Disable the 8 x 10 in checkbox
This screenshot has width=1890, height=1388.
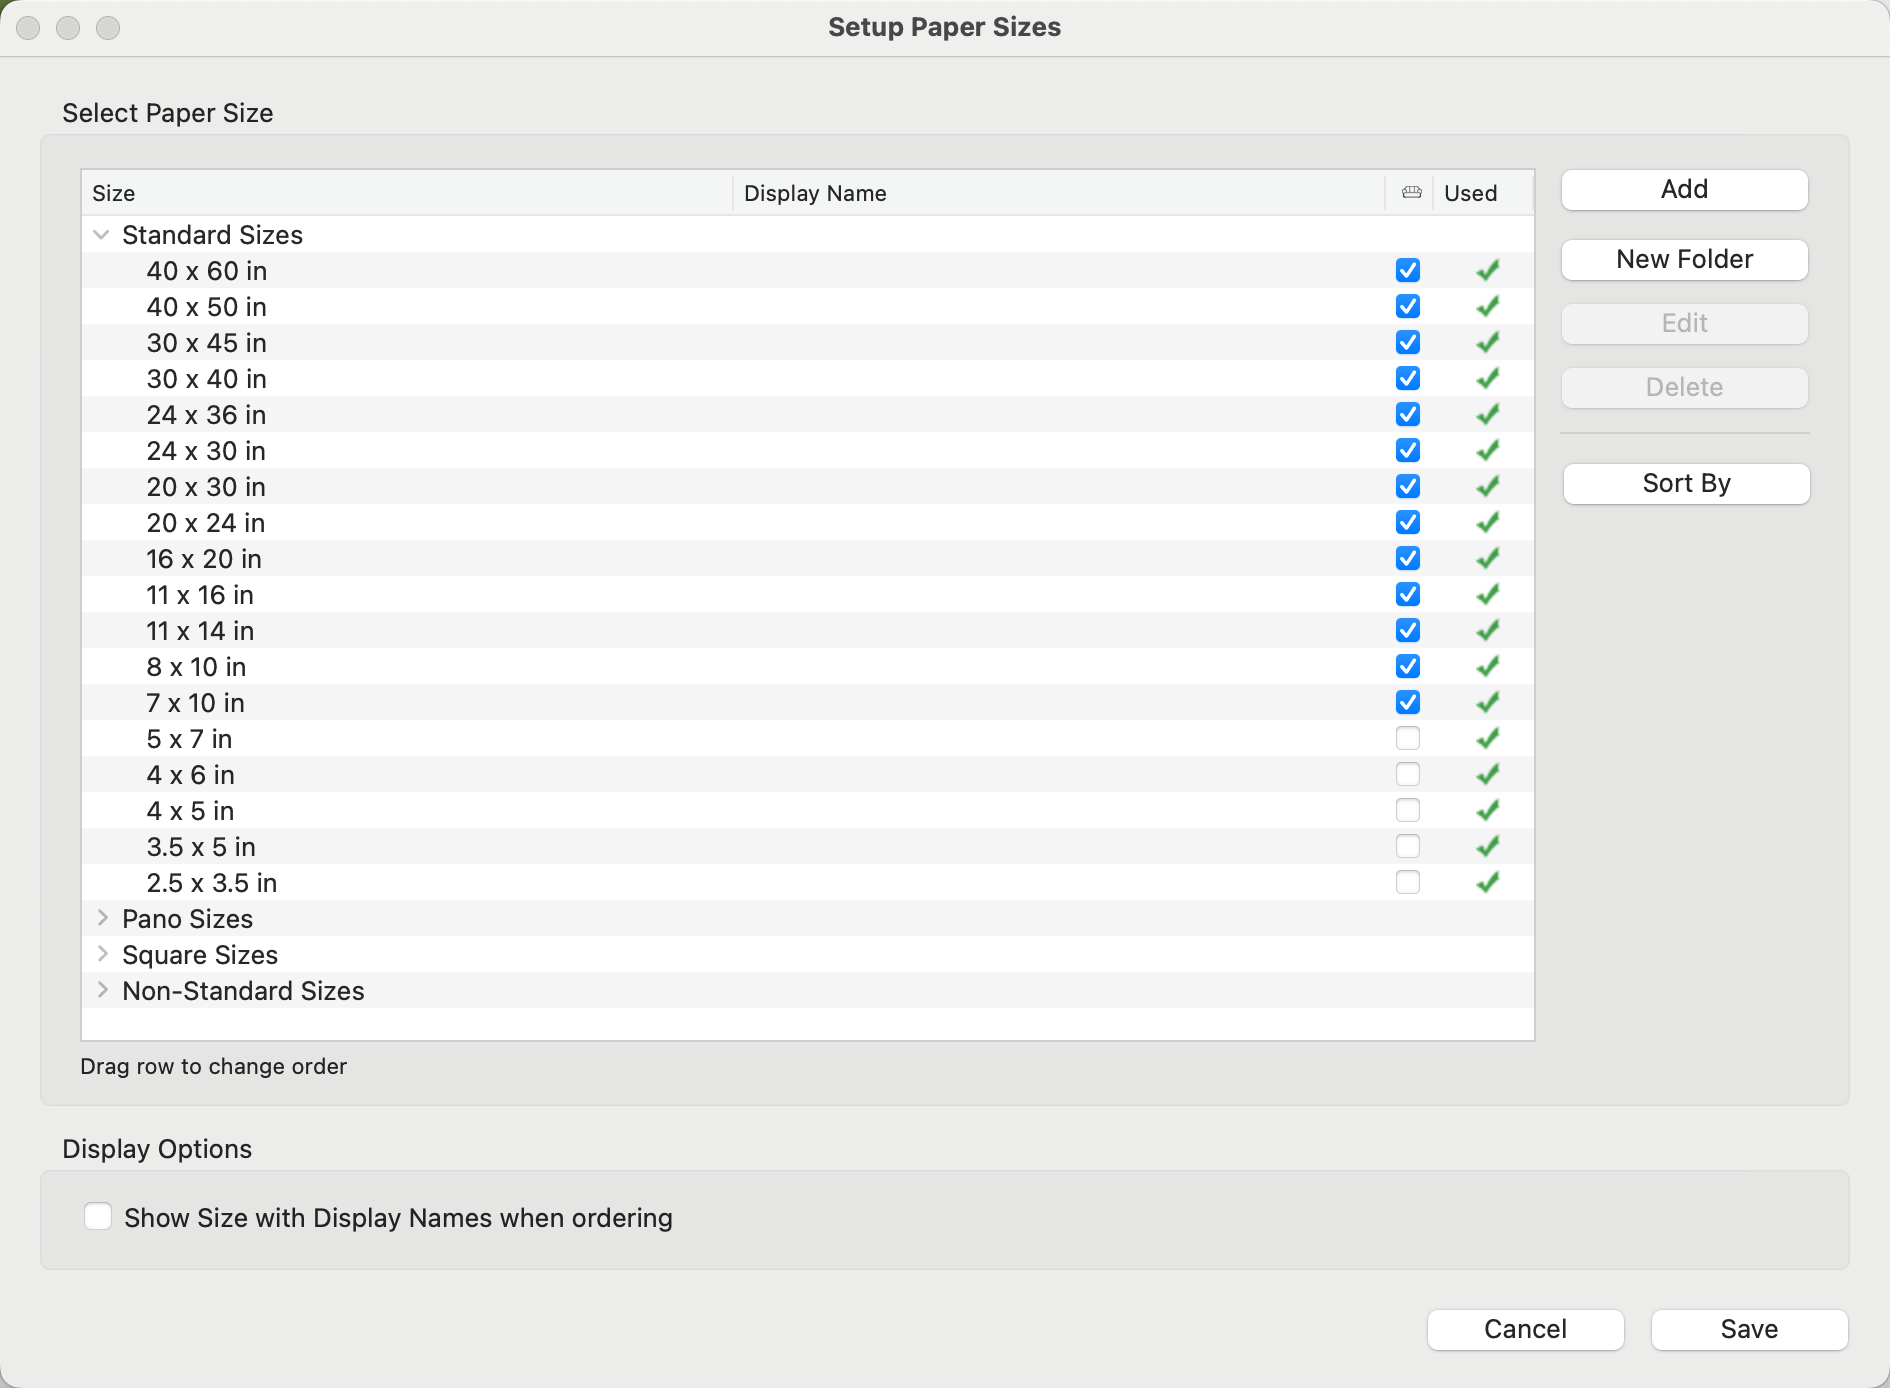1407,666
